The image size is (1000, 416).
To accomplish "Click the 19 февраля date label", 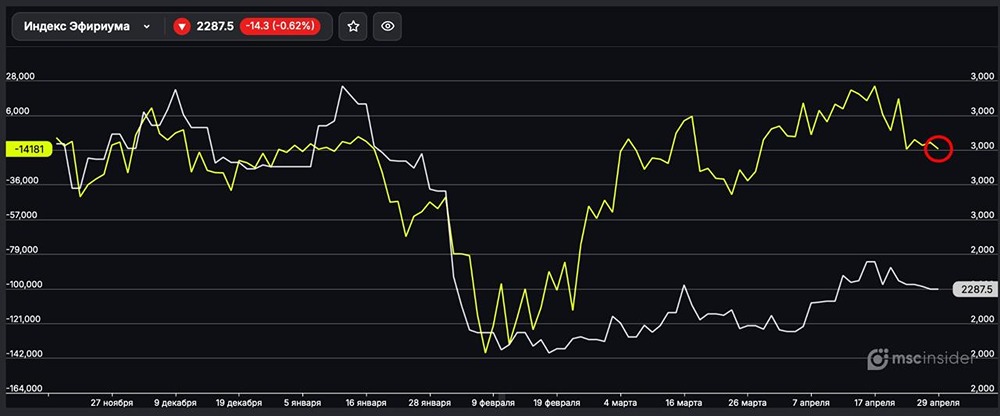I will (556, 403).
